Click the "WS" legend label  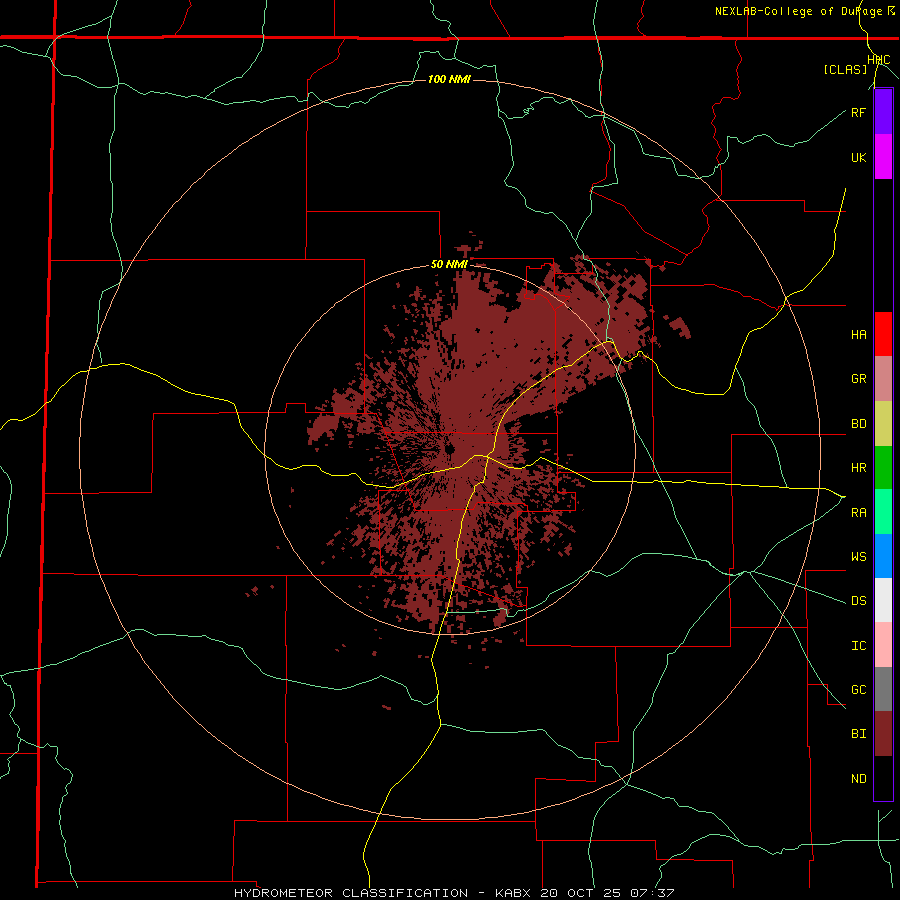(858, 557)
